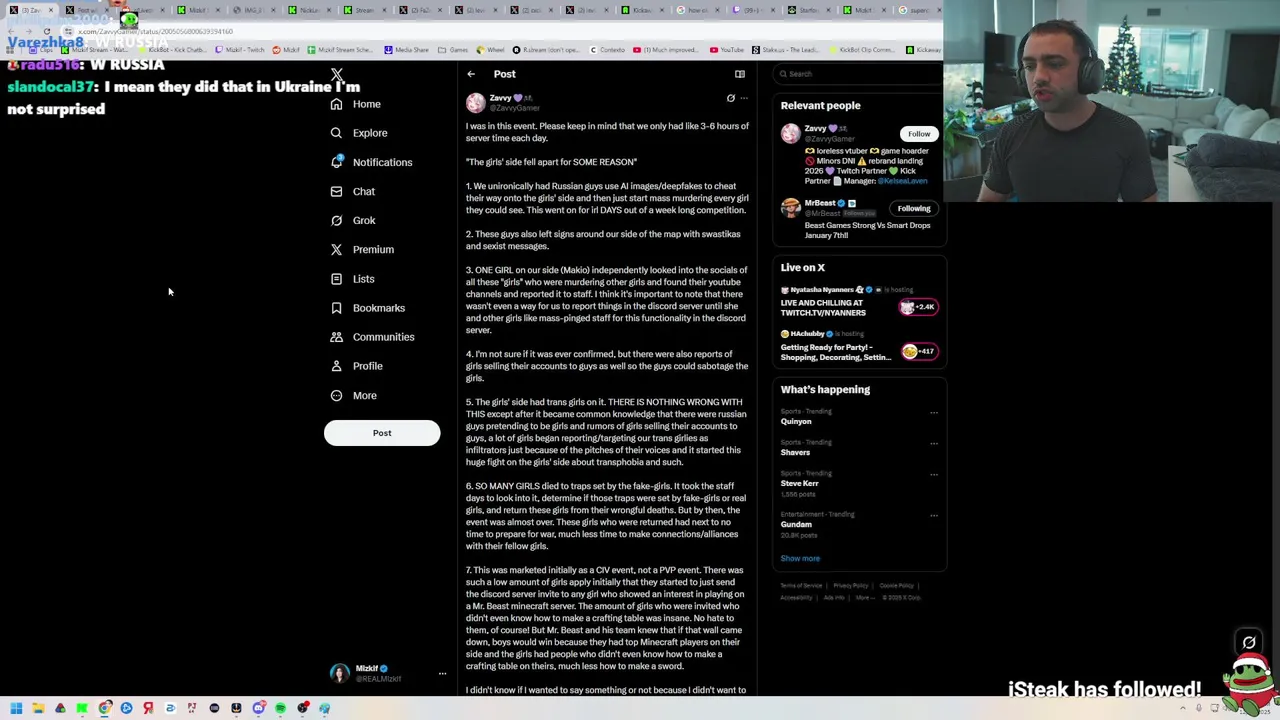Open Spotify from the taskbar
Screen dimensions: 1280x720
[x=280, y=709]
